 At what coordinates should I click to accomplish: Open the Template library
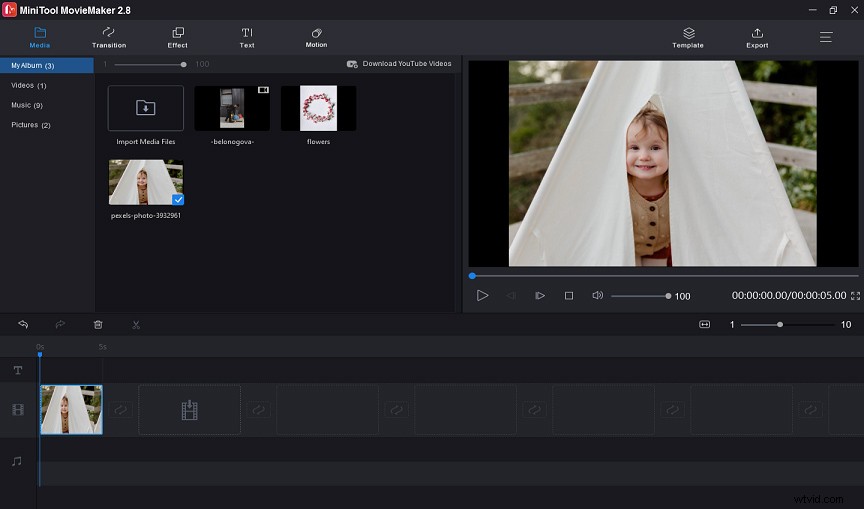click(x=688, y=38)
